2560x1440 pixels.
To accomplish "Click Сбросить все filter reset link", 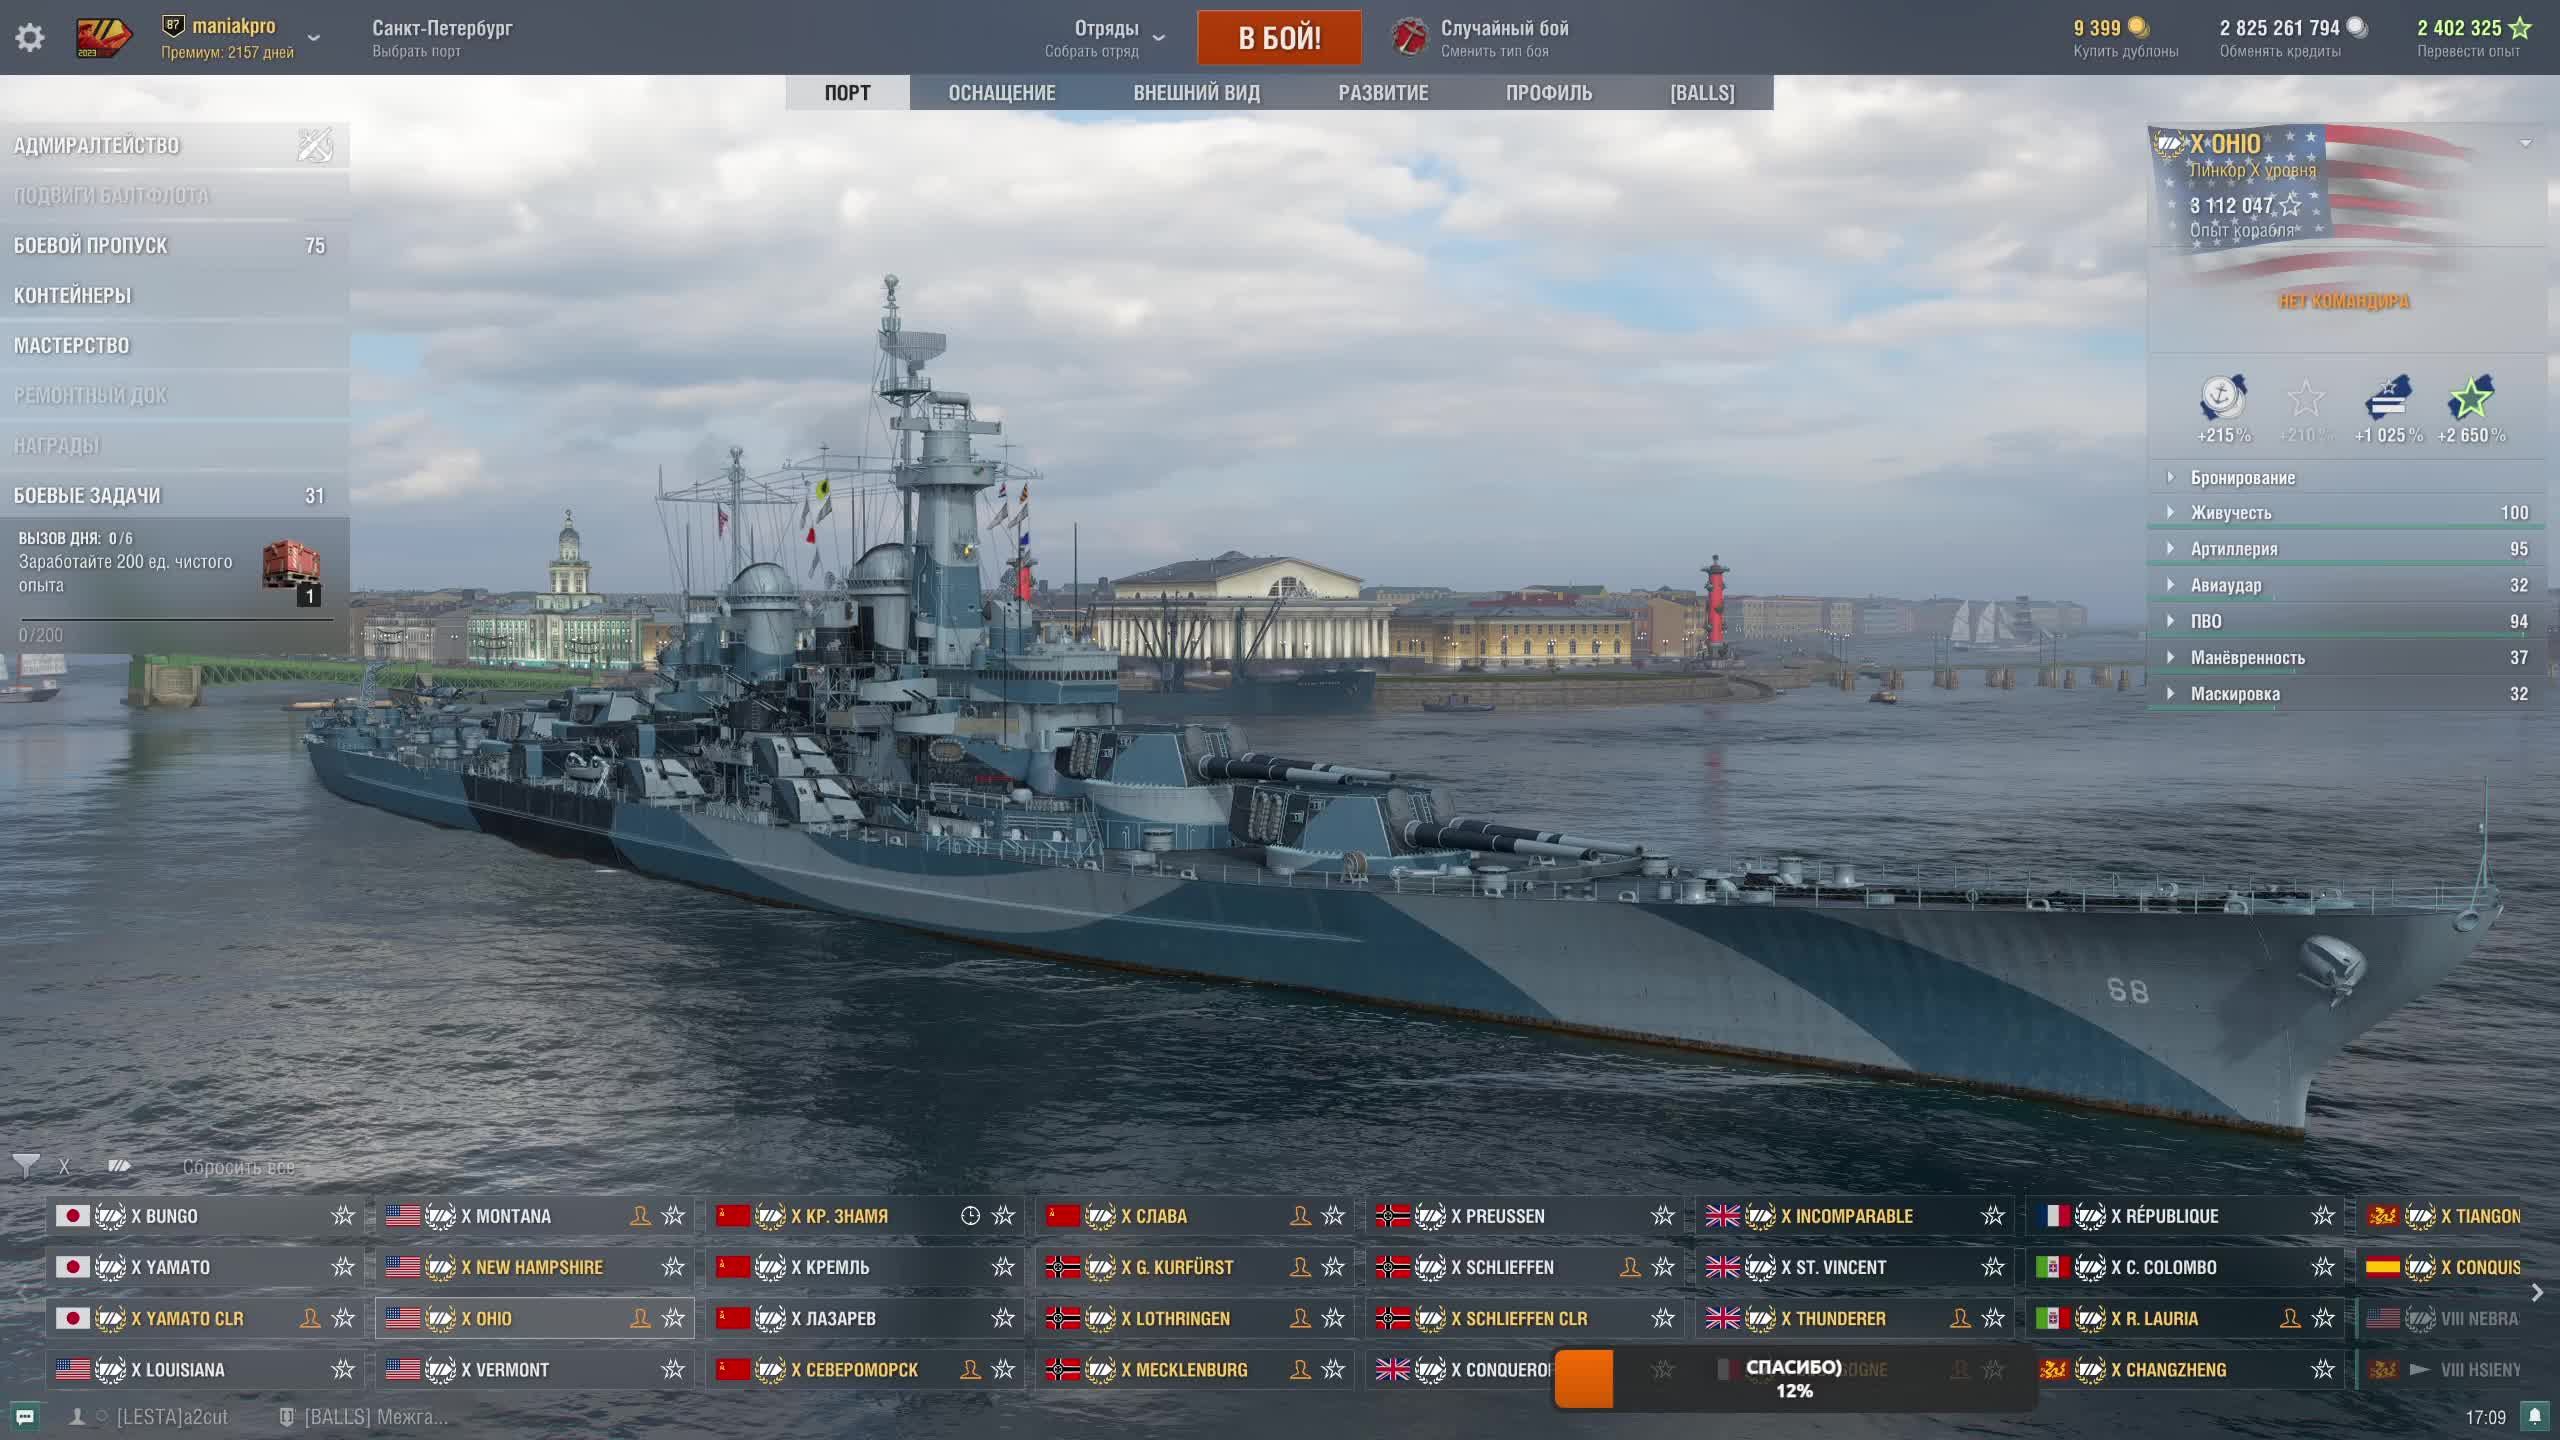I will [x=238, y=1167].
